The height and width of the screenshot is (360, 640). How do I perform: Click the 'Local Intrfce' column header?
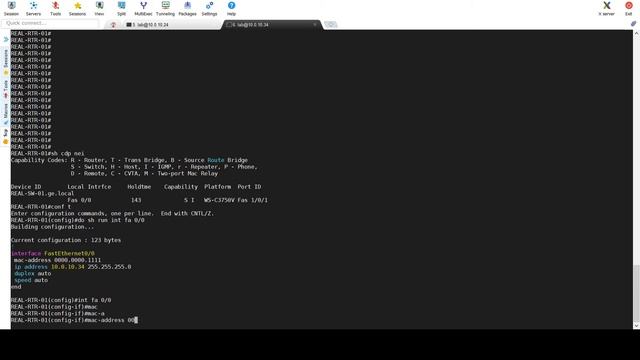pos(89,187)
